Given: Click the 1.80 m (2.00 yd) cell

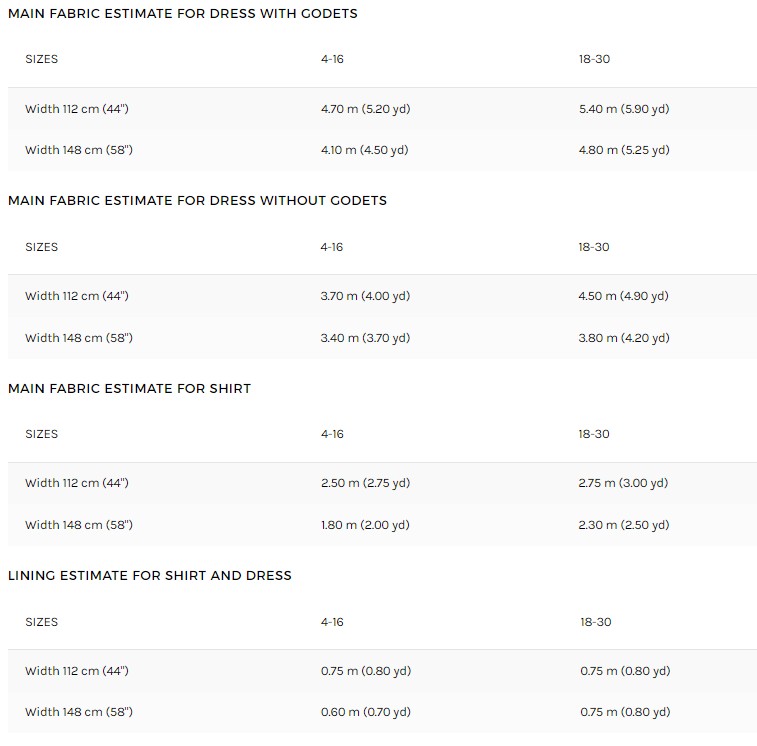Looking at the screenshot, I should [365, 525].
